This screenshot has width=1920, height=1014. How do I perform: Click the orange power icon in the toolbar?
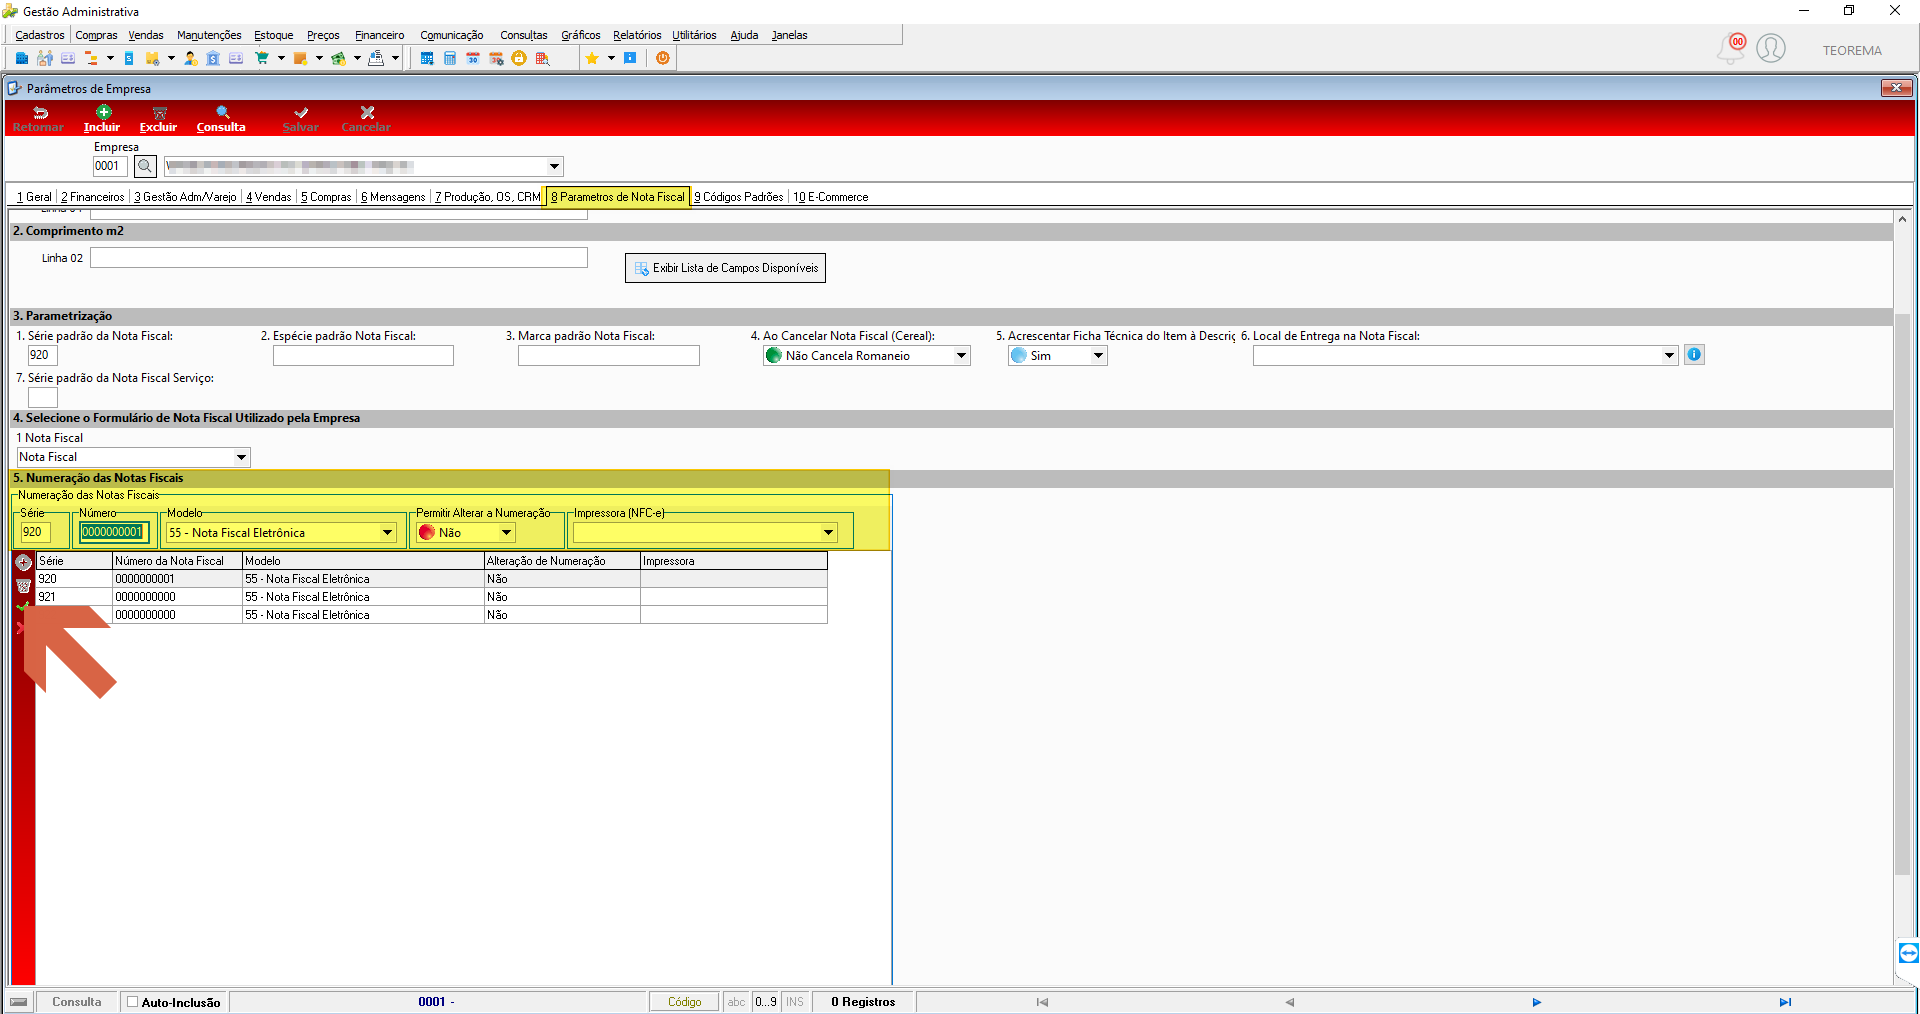click(x=662, y=58)
